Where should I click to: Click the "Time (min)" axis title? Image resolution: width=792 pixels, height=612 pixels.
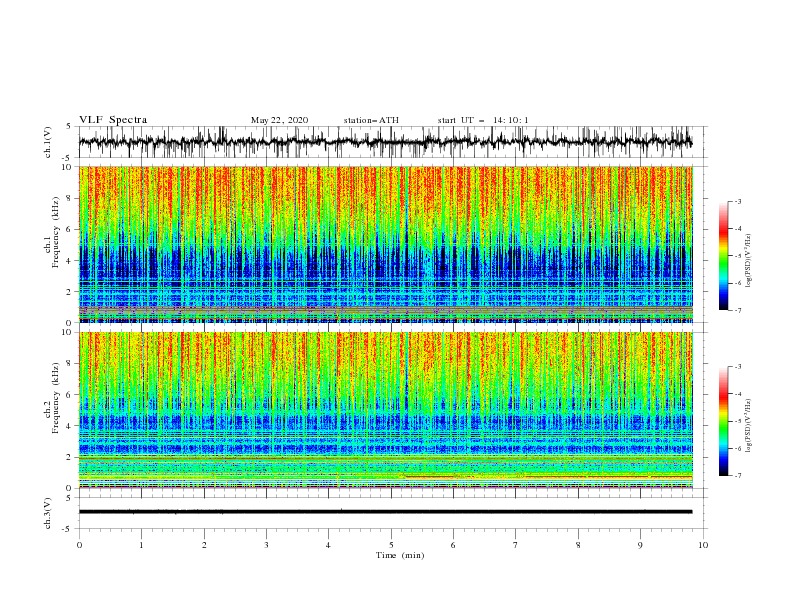[x=400, y=555]
